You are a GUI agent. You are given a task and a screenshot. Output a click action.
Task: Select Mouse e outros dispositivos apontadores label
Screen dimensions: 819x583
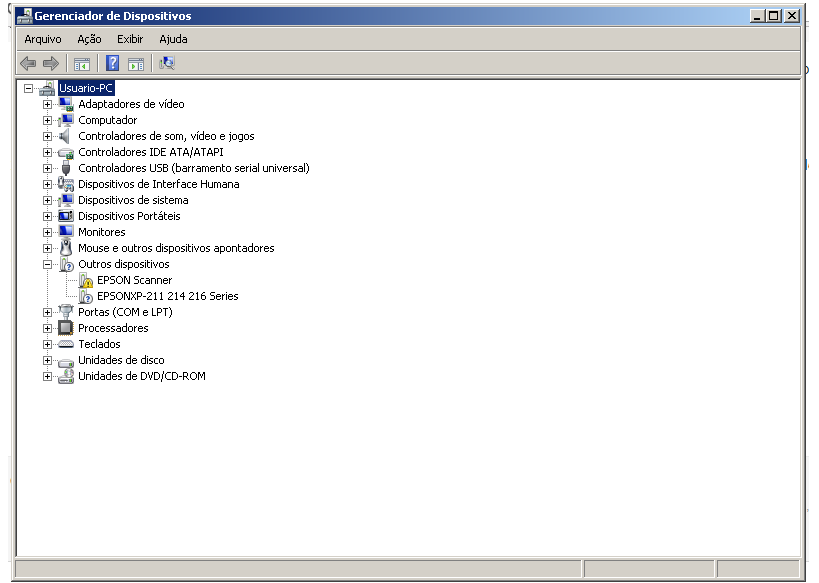pos(176,248)
